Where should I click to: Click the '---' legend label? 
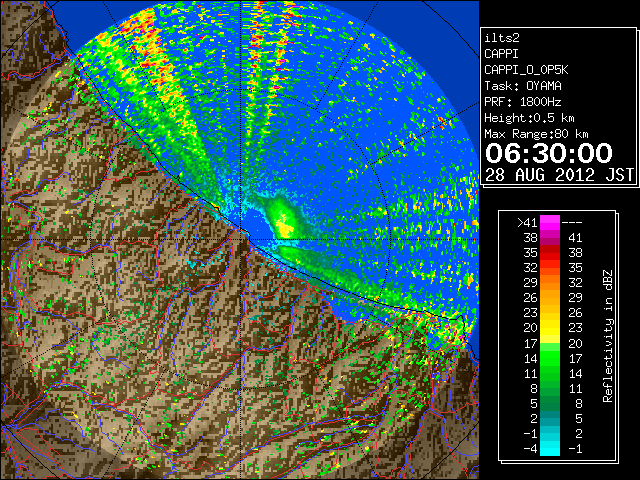[572, 223]
